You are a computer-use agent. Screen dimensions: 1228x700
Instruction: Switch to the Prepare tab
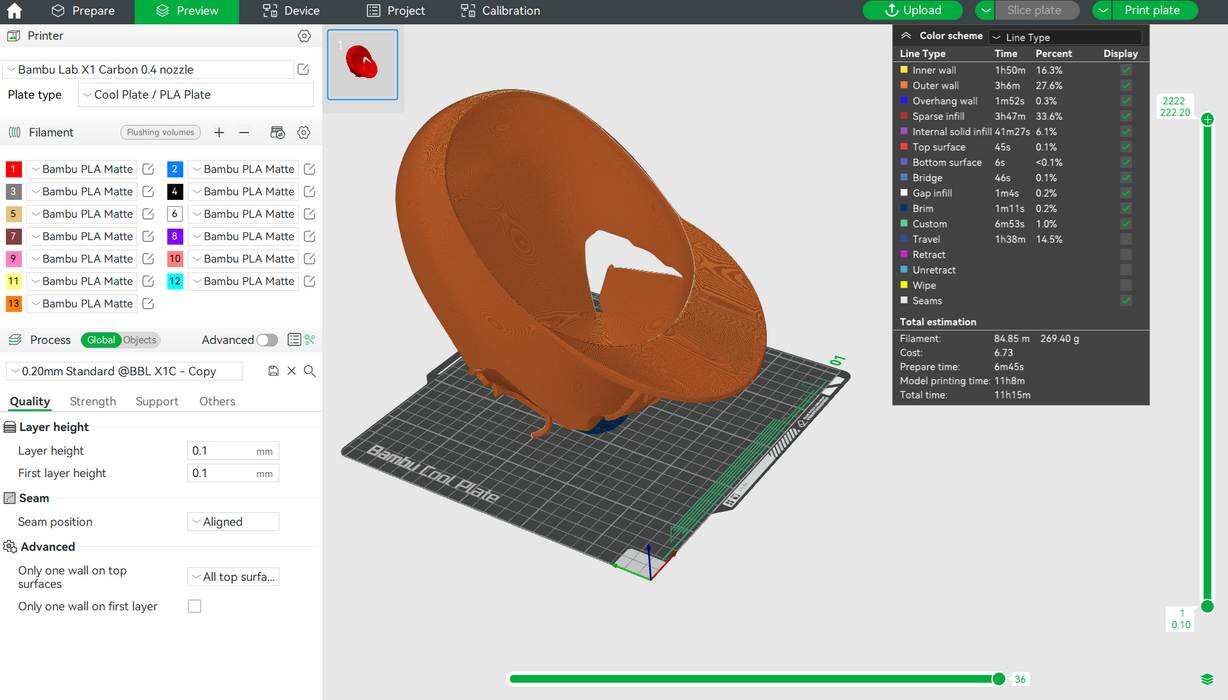click(x=83, y=11)
